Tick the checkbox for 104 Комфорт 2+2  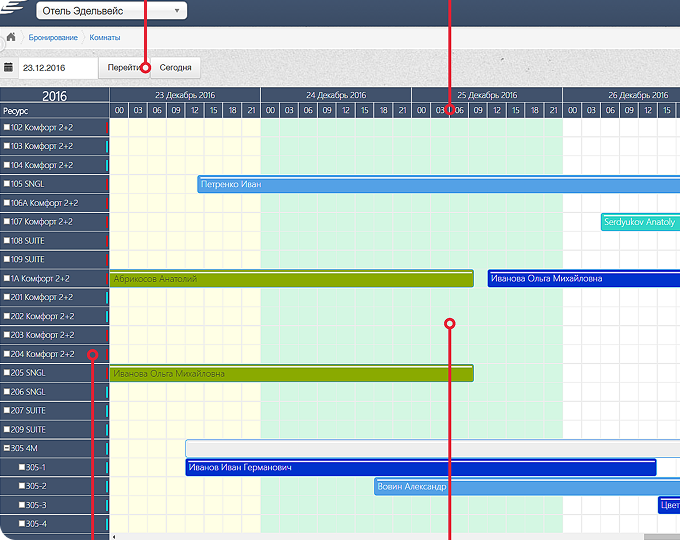7,165
